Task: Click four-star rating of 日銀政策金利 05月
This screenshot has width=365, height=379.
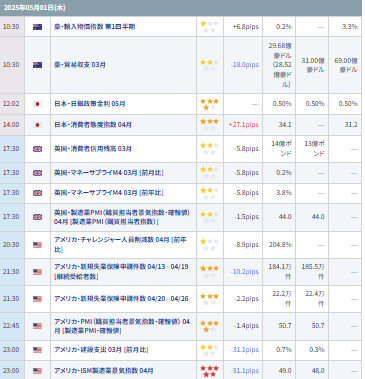Action: point(209,104)
